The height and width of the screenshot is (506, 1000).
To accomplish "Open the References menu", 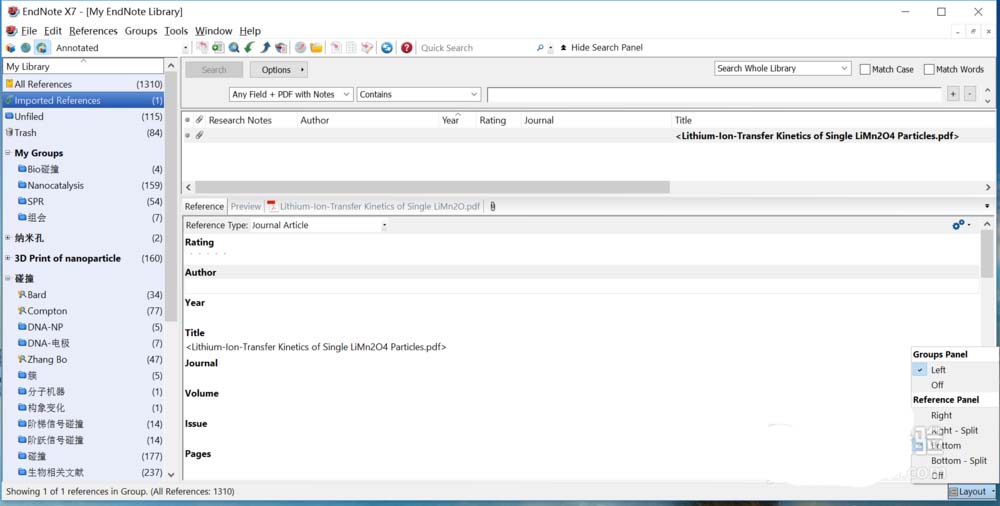I will [x=93, y=31].
